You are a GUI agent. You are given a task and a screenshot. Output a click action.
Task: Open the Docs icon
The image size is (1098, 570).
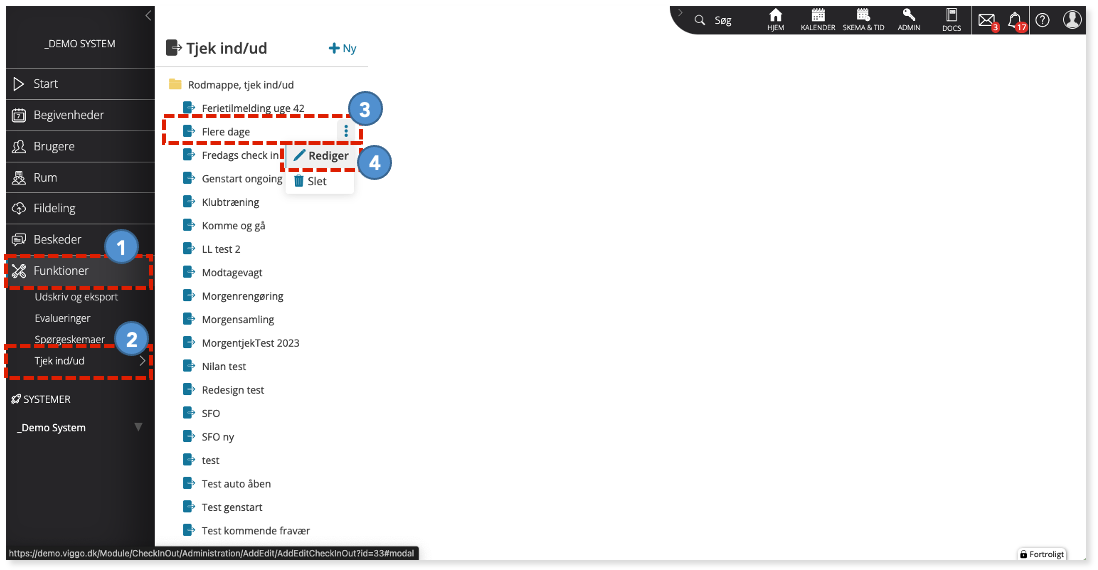coord(951,20)
